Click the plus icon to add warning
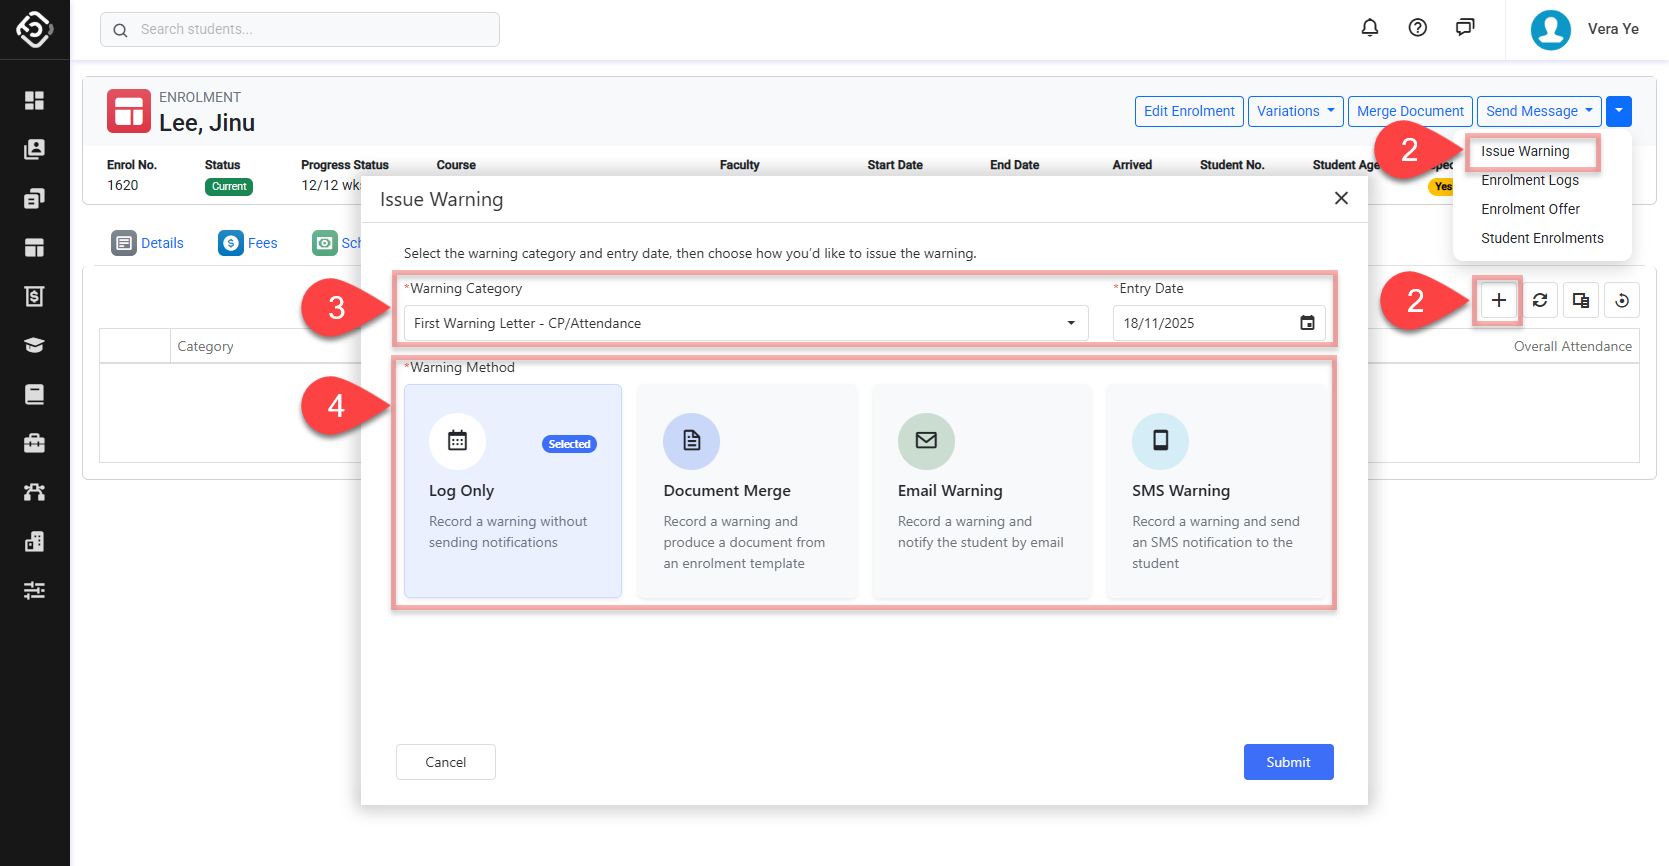The height and width of the screenshot is (866, 1669). pos(1498,300)
